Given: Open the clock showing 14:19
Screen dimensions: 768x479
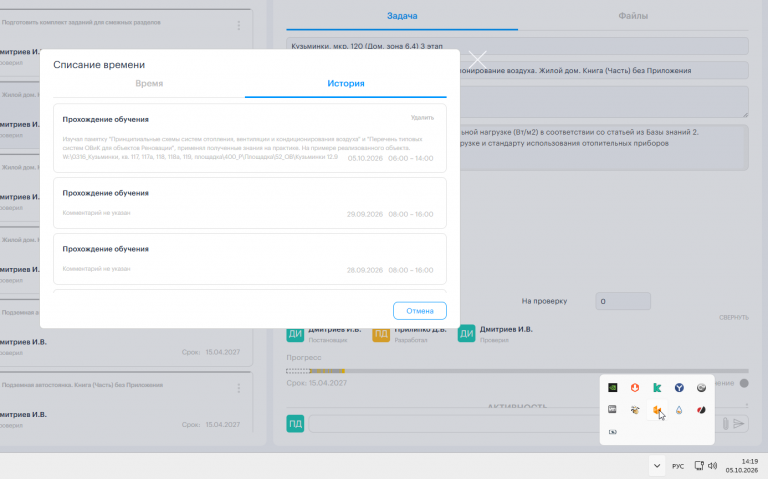Looking at the screenshot, I should coord(742,466).
